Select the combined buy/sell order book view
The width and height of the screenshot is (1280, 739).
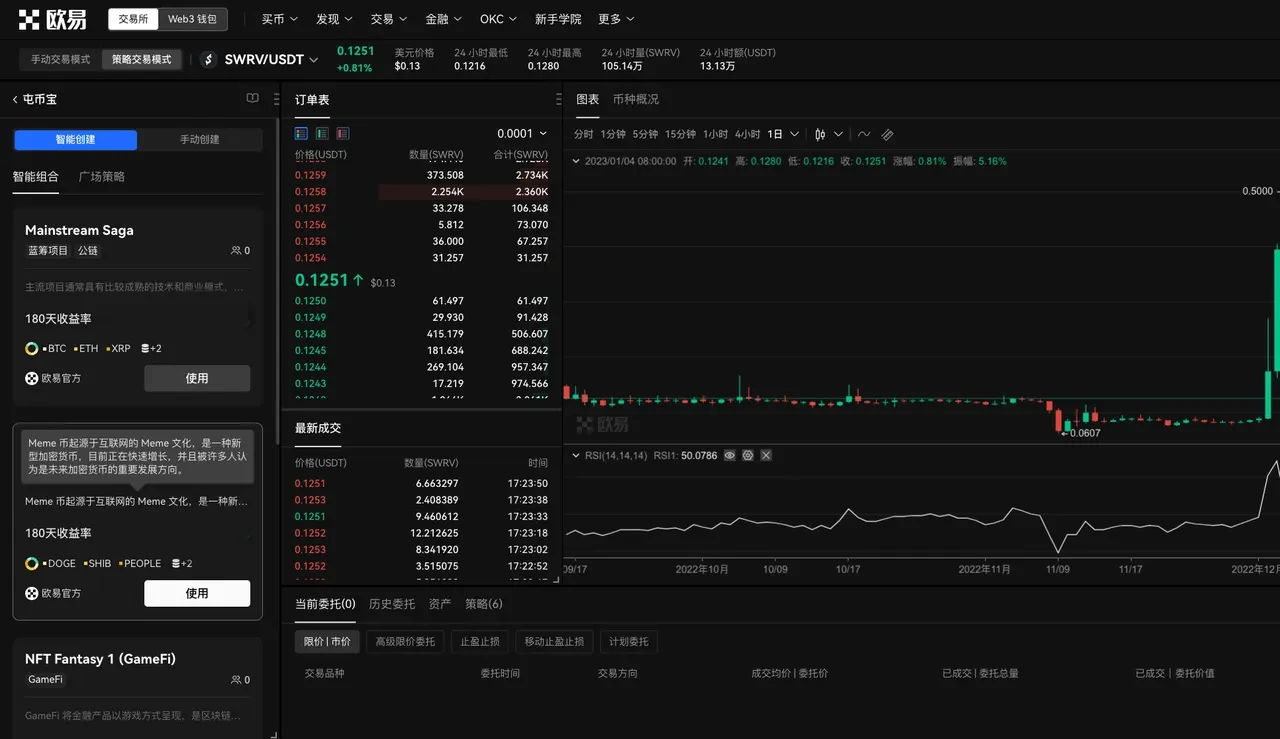pos(300,133)
